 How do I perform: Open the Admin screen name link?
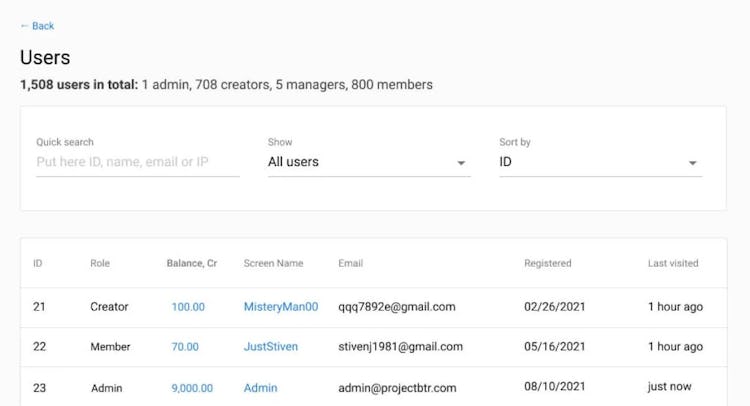point(260,388)
